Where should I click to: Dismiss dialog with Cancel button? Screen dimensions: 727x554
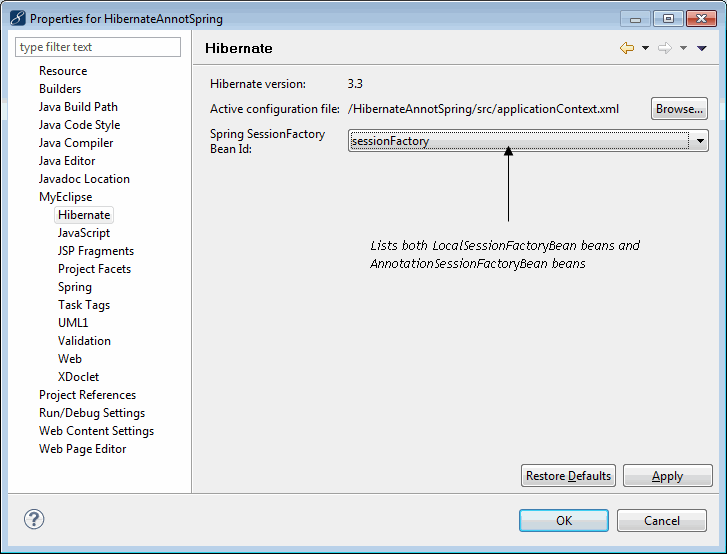[661, 520]
